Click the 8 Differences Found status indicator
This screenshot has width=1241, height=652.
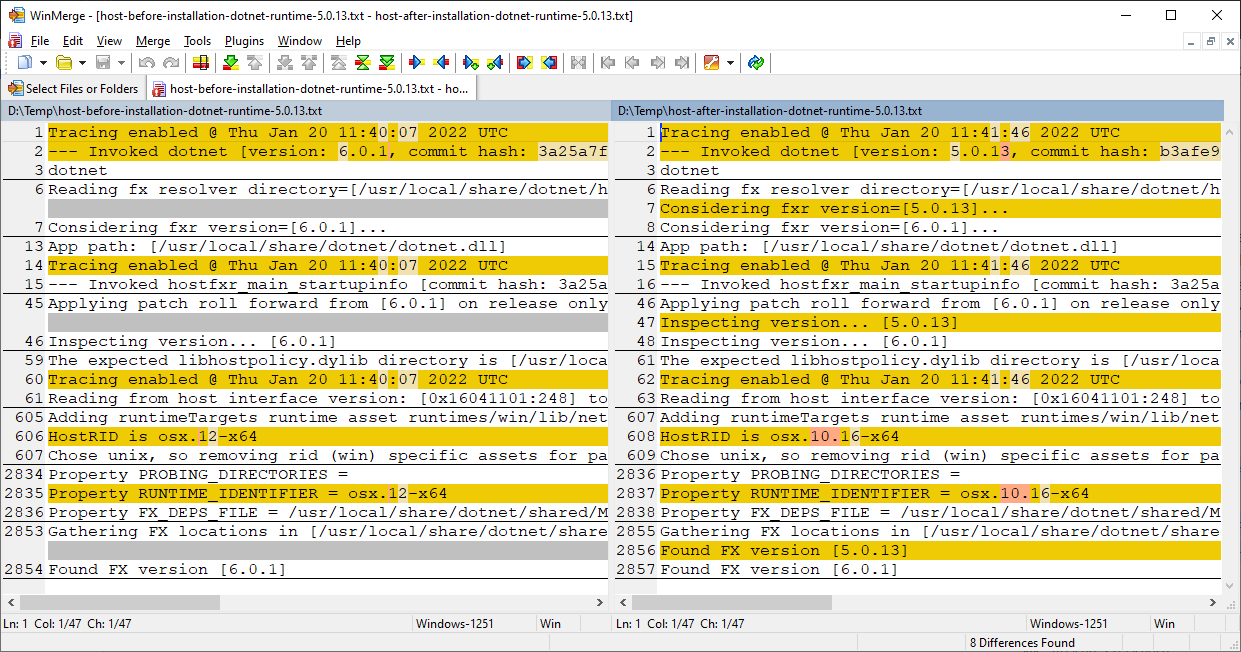coord(1022,642)
